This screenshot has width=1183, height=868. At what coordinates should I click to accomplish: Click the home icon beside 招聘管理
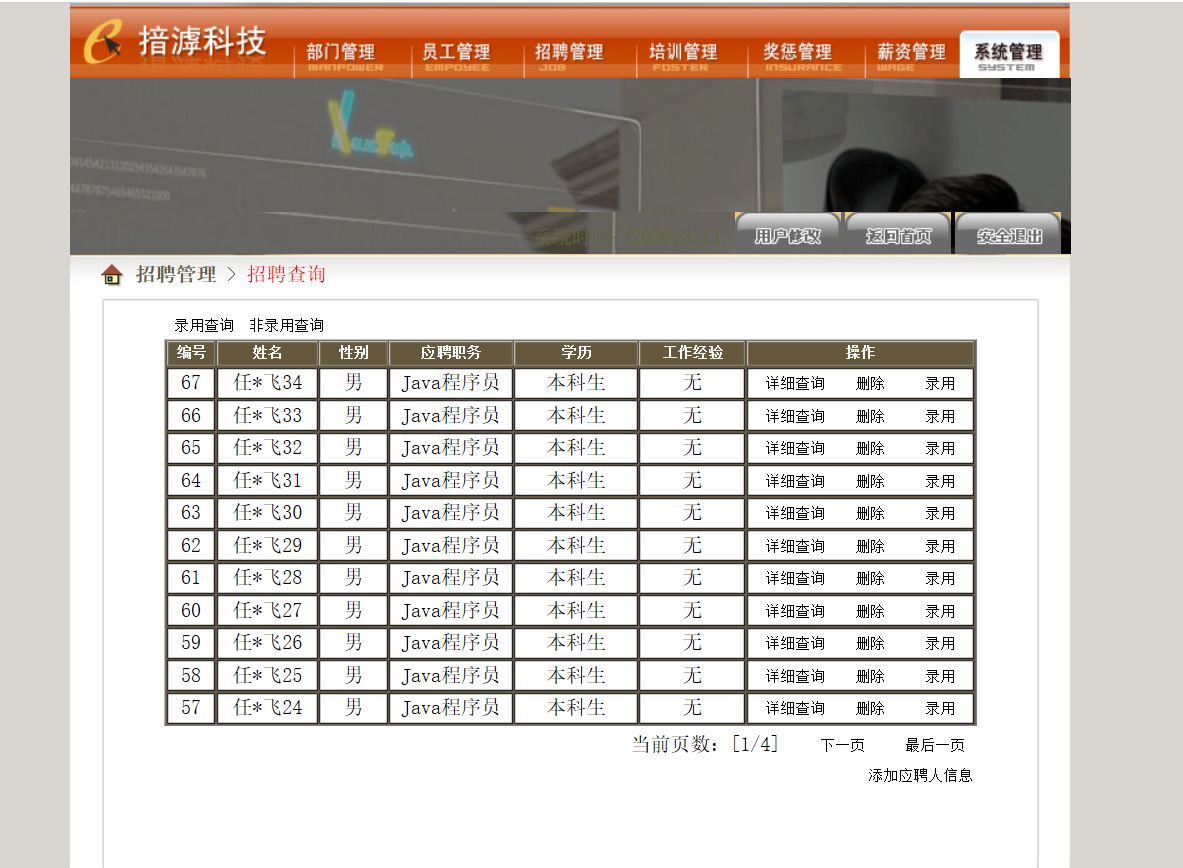point(112,275)
